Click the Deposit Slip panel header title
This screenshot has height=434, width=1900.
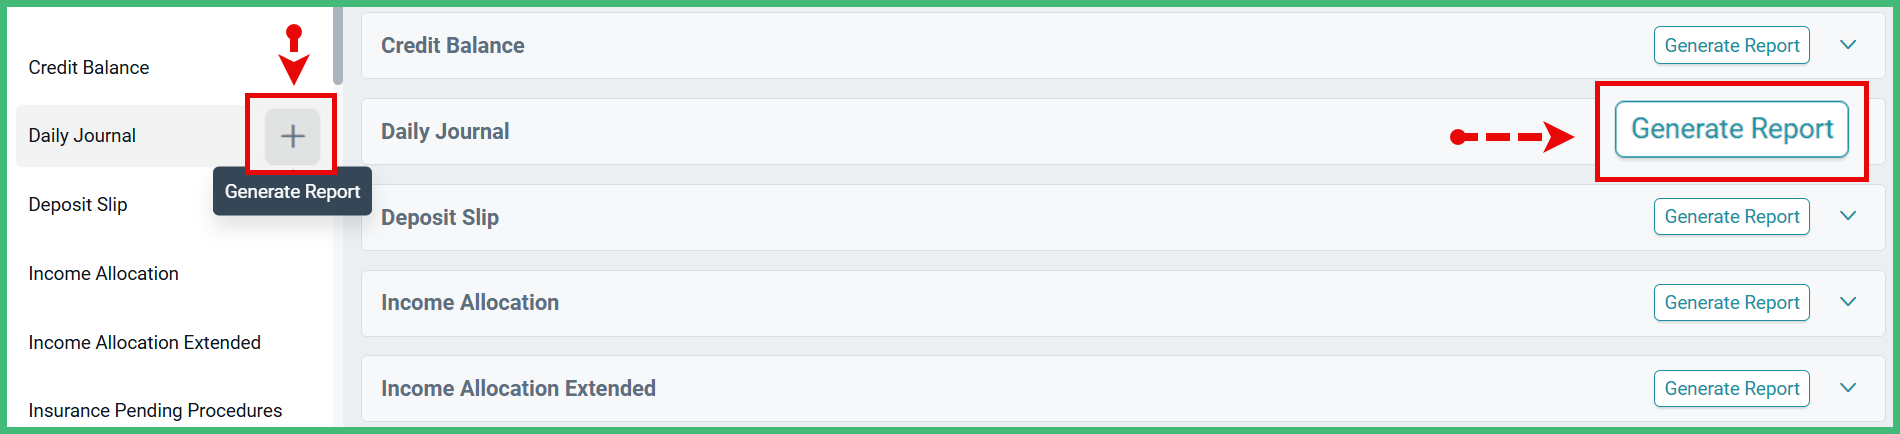click(x=440, y=217)
